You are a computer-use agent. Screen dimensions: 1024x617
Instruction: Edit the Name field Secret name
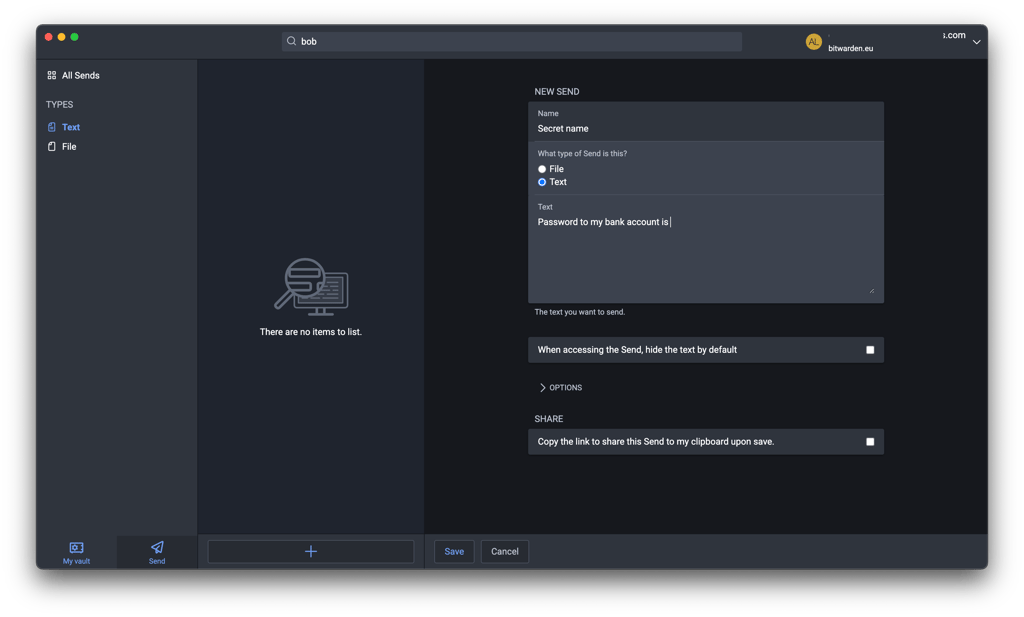coord(706,122)
